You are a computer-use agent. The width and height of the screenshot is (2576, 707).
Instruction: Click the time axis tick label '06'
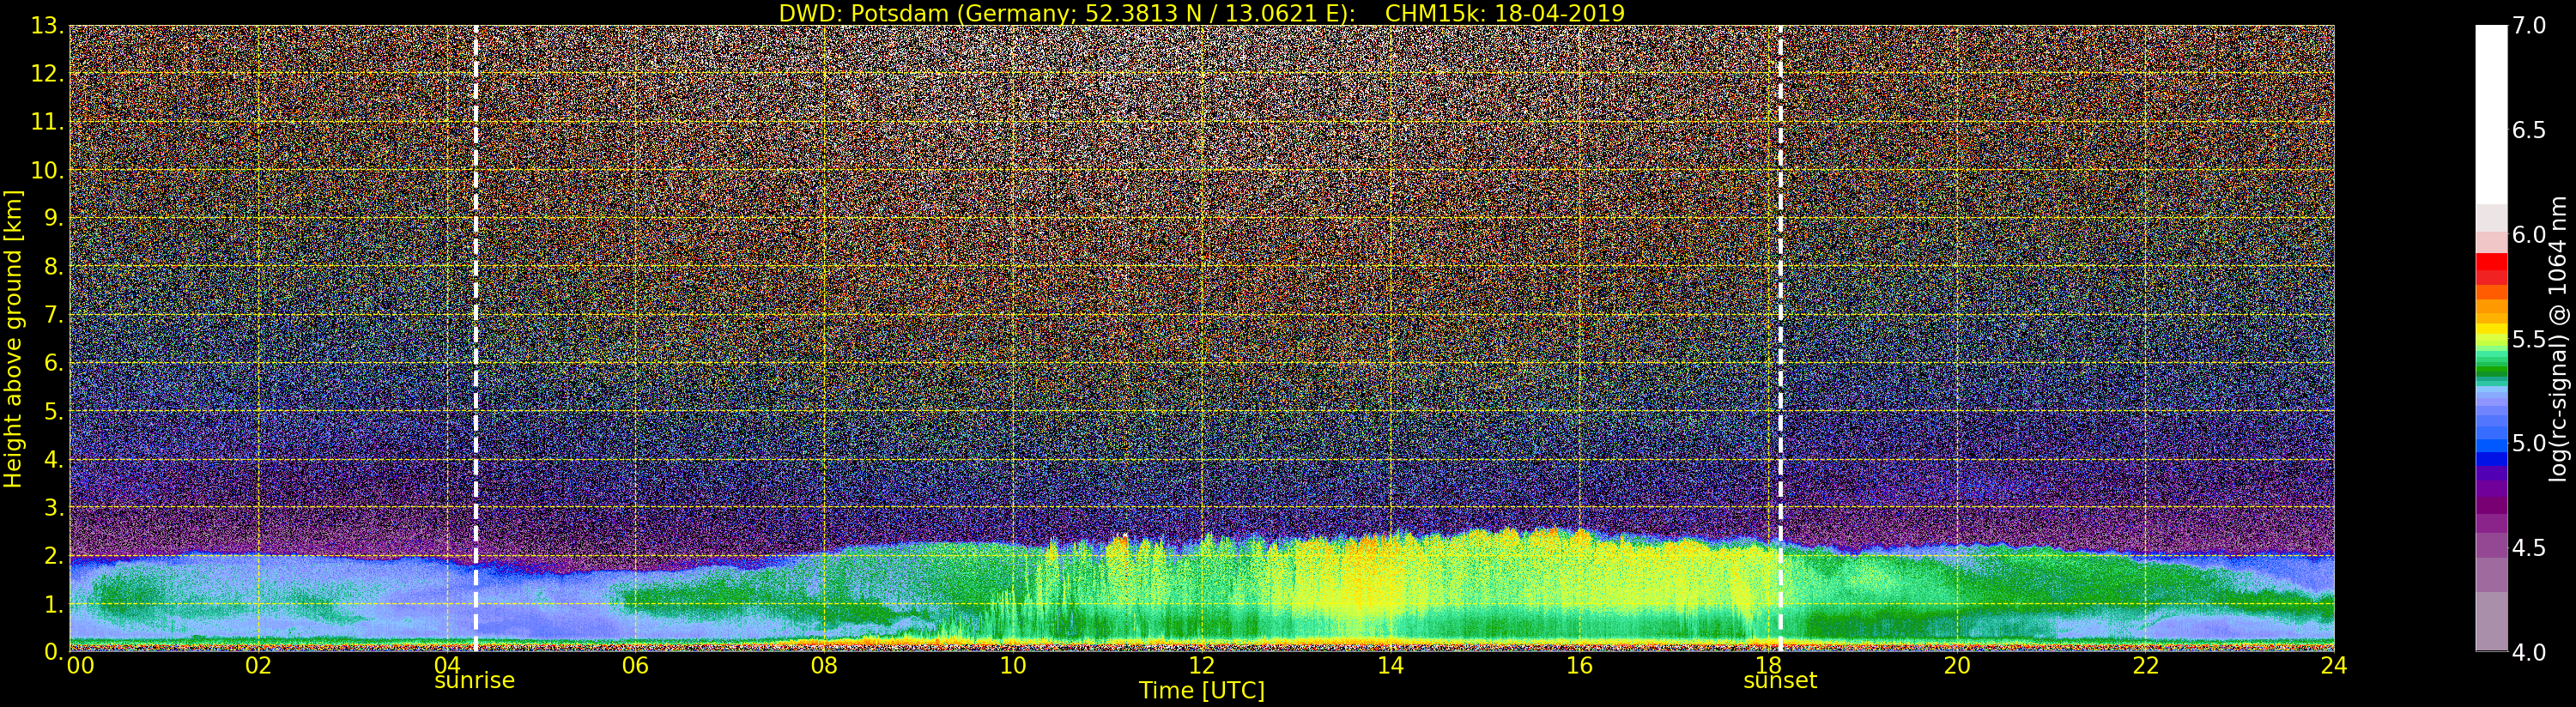point(635,666)
